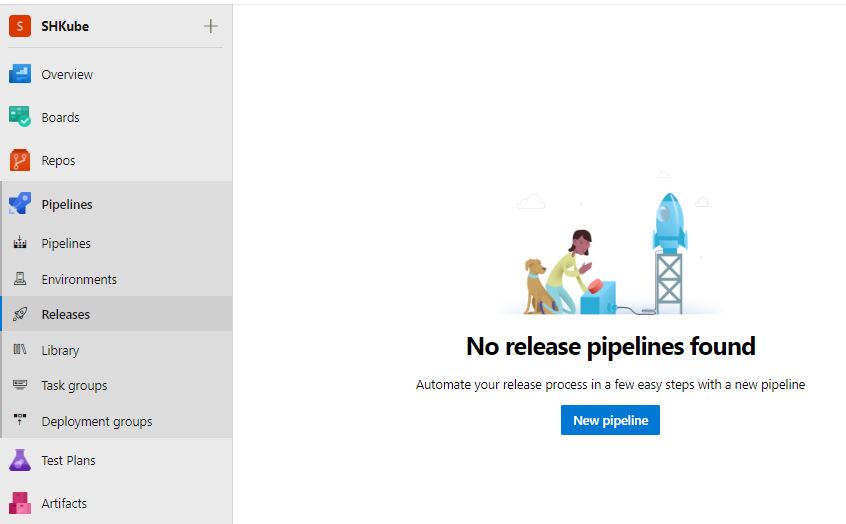This screenshot has height=524, width=846.
Task: Open Task groups
Action: [74, 386]
